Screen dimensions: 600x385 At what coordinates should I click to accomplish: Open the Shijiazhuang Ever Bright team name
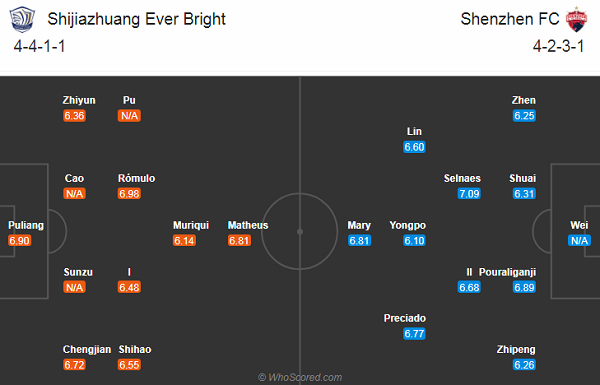tap(137, 20)
